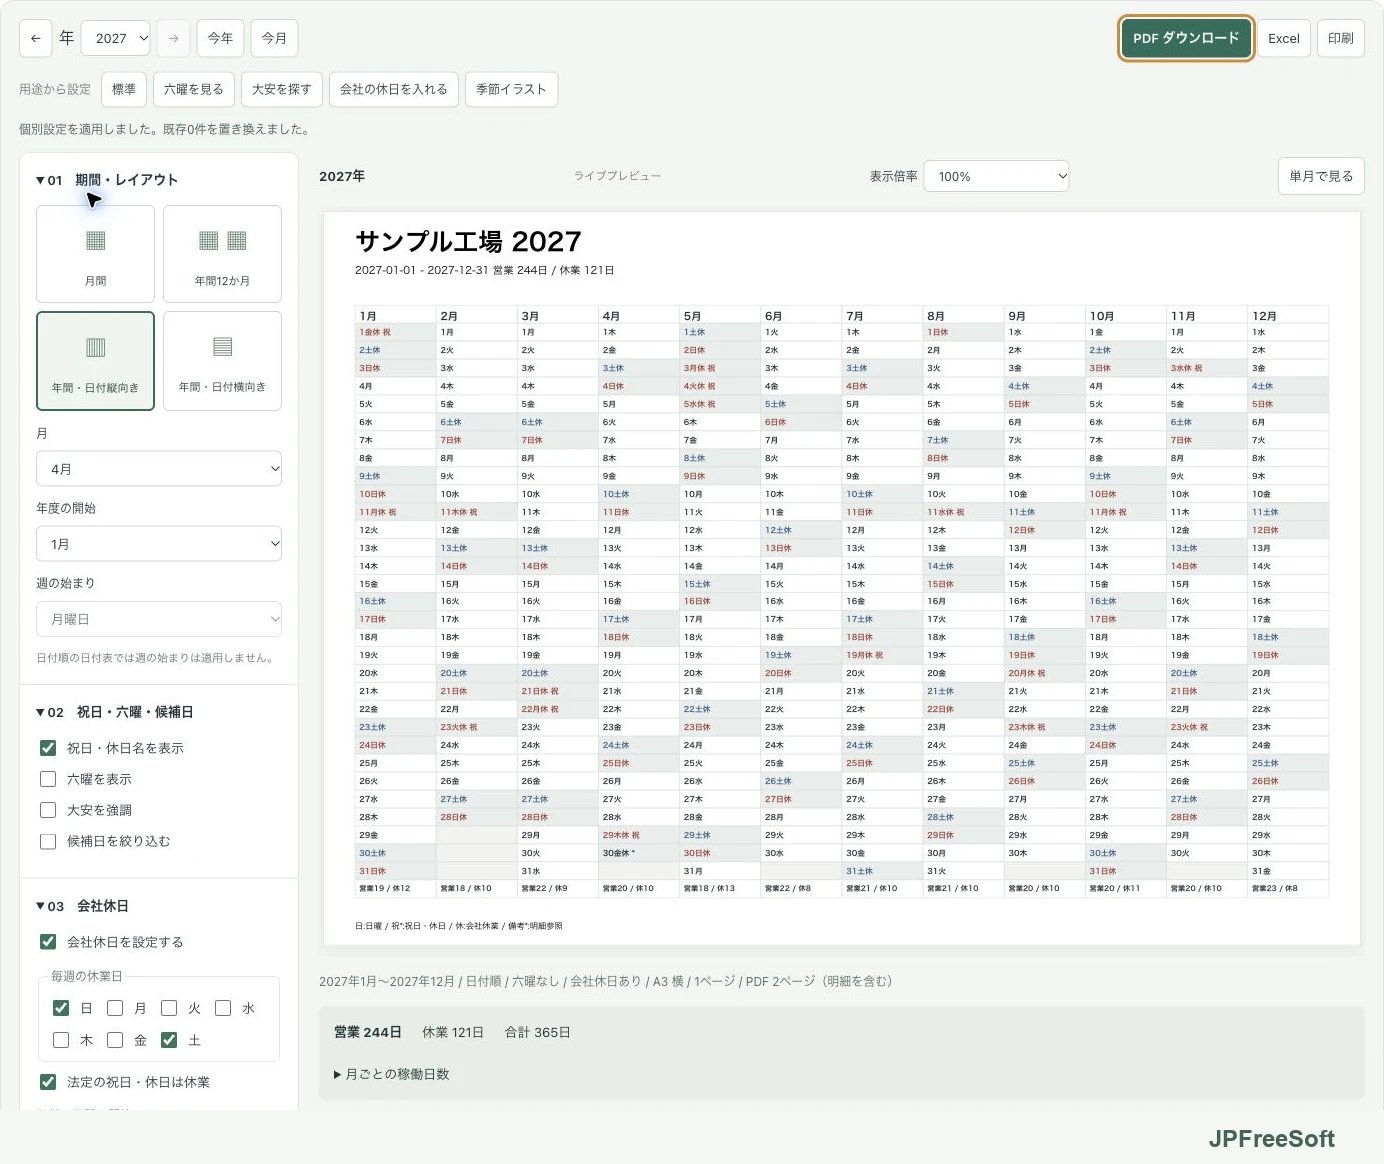Screen dimensions: 1384x1164
Task: Apply the 会社の休日を入れる preset
Action: [x=394, y=89]
